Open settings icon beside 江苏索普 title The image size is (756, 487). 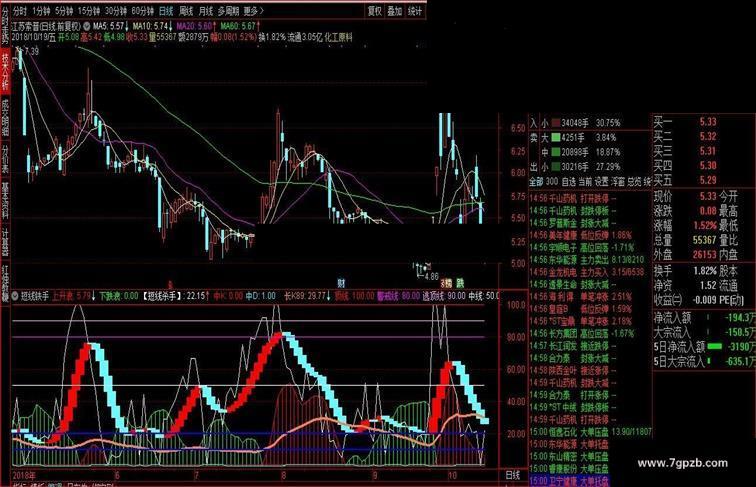tap(86, 26)
